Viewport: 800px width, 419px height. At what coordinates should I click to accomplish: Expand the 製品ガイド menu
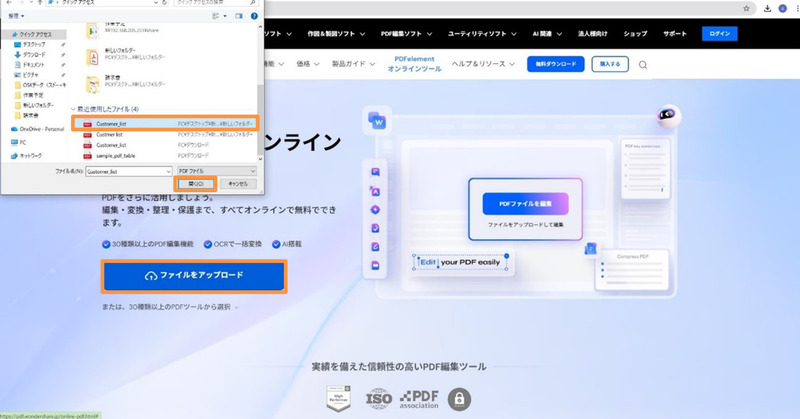point(353,64)
